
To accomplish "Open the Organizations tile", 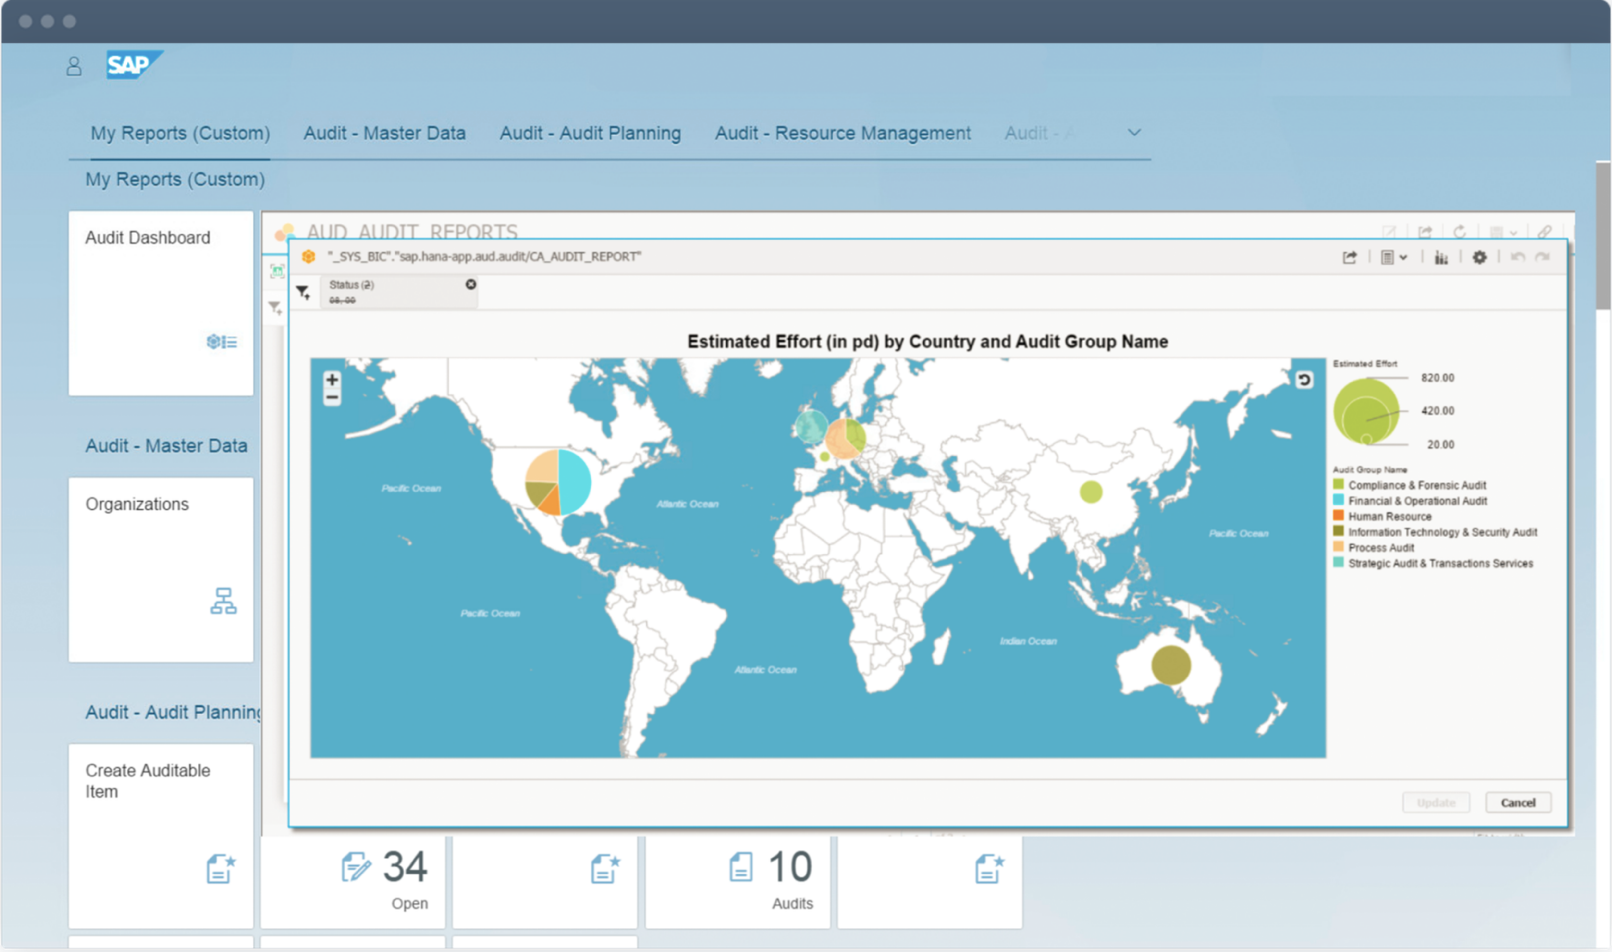I will 161,570.
